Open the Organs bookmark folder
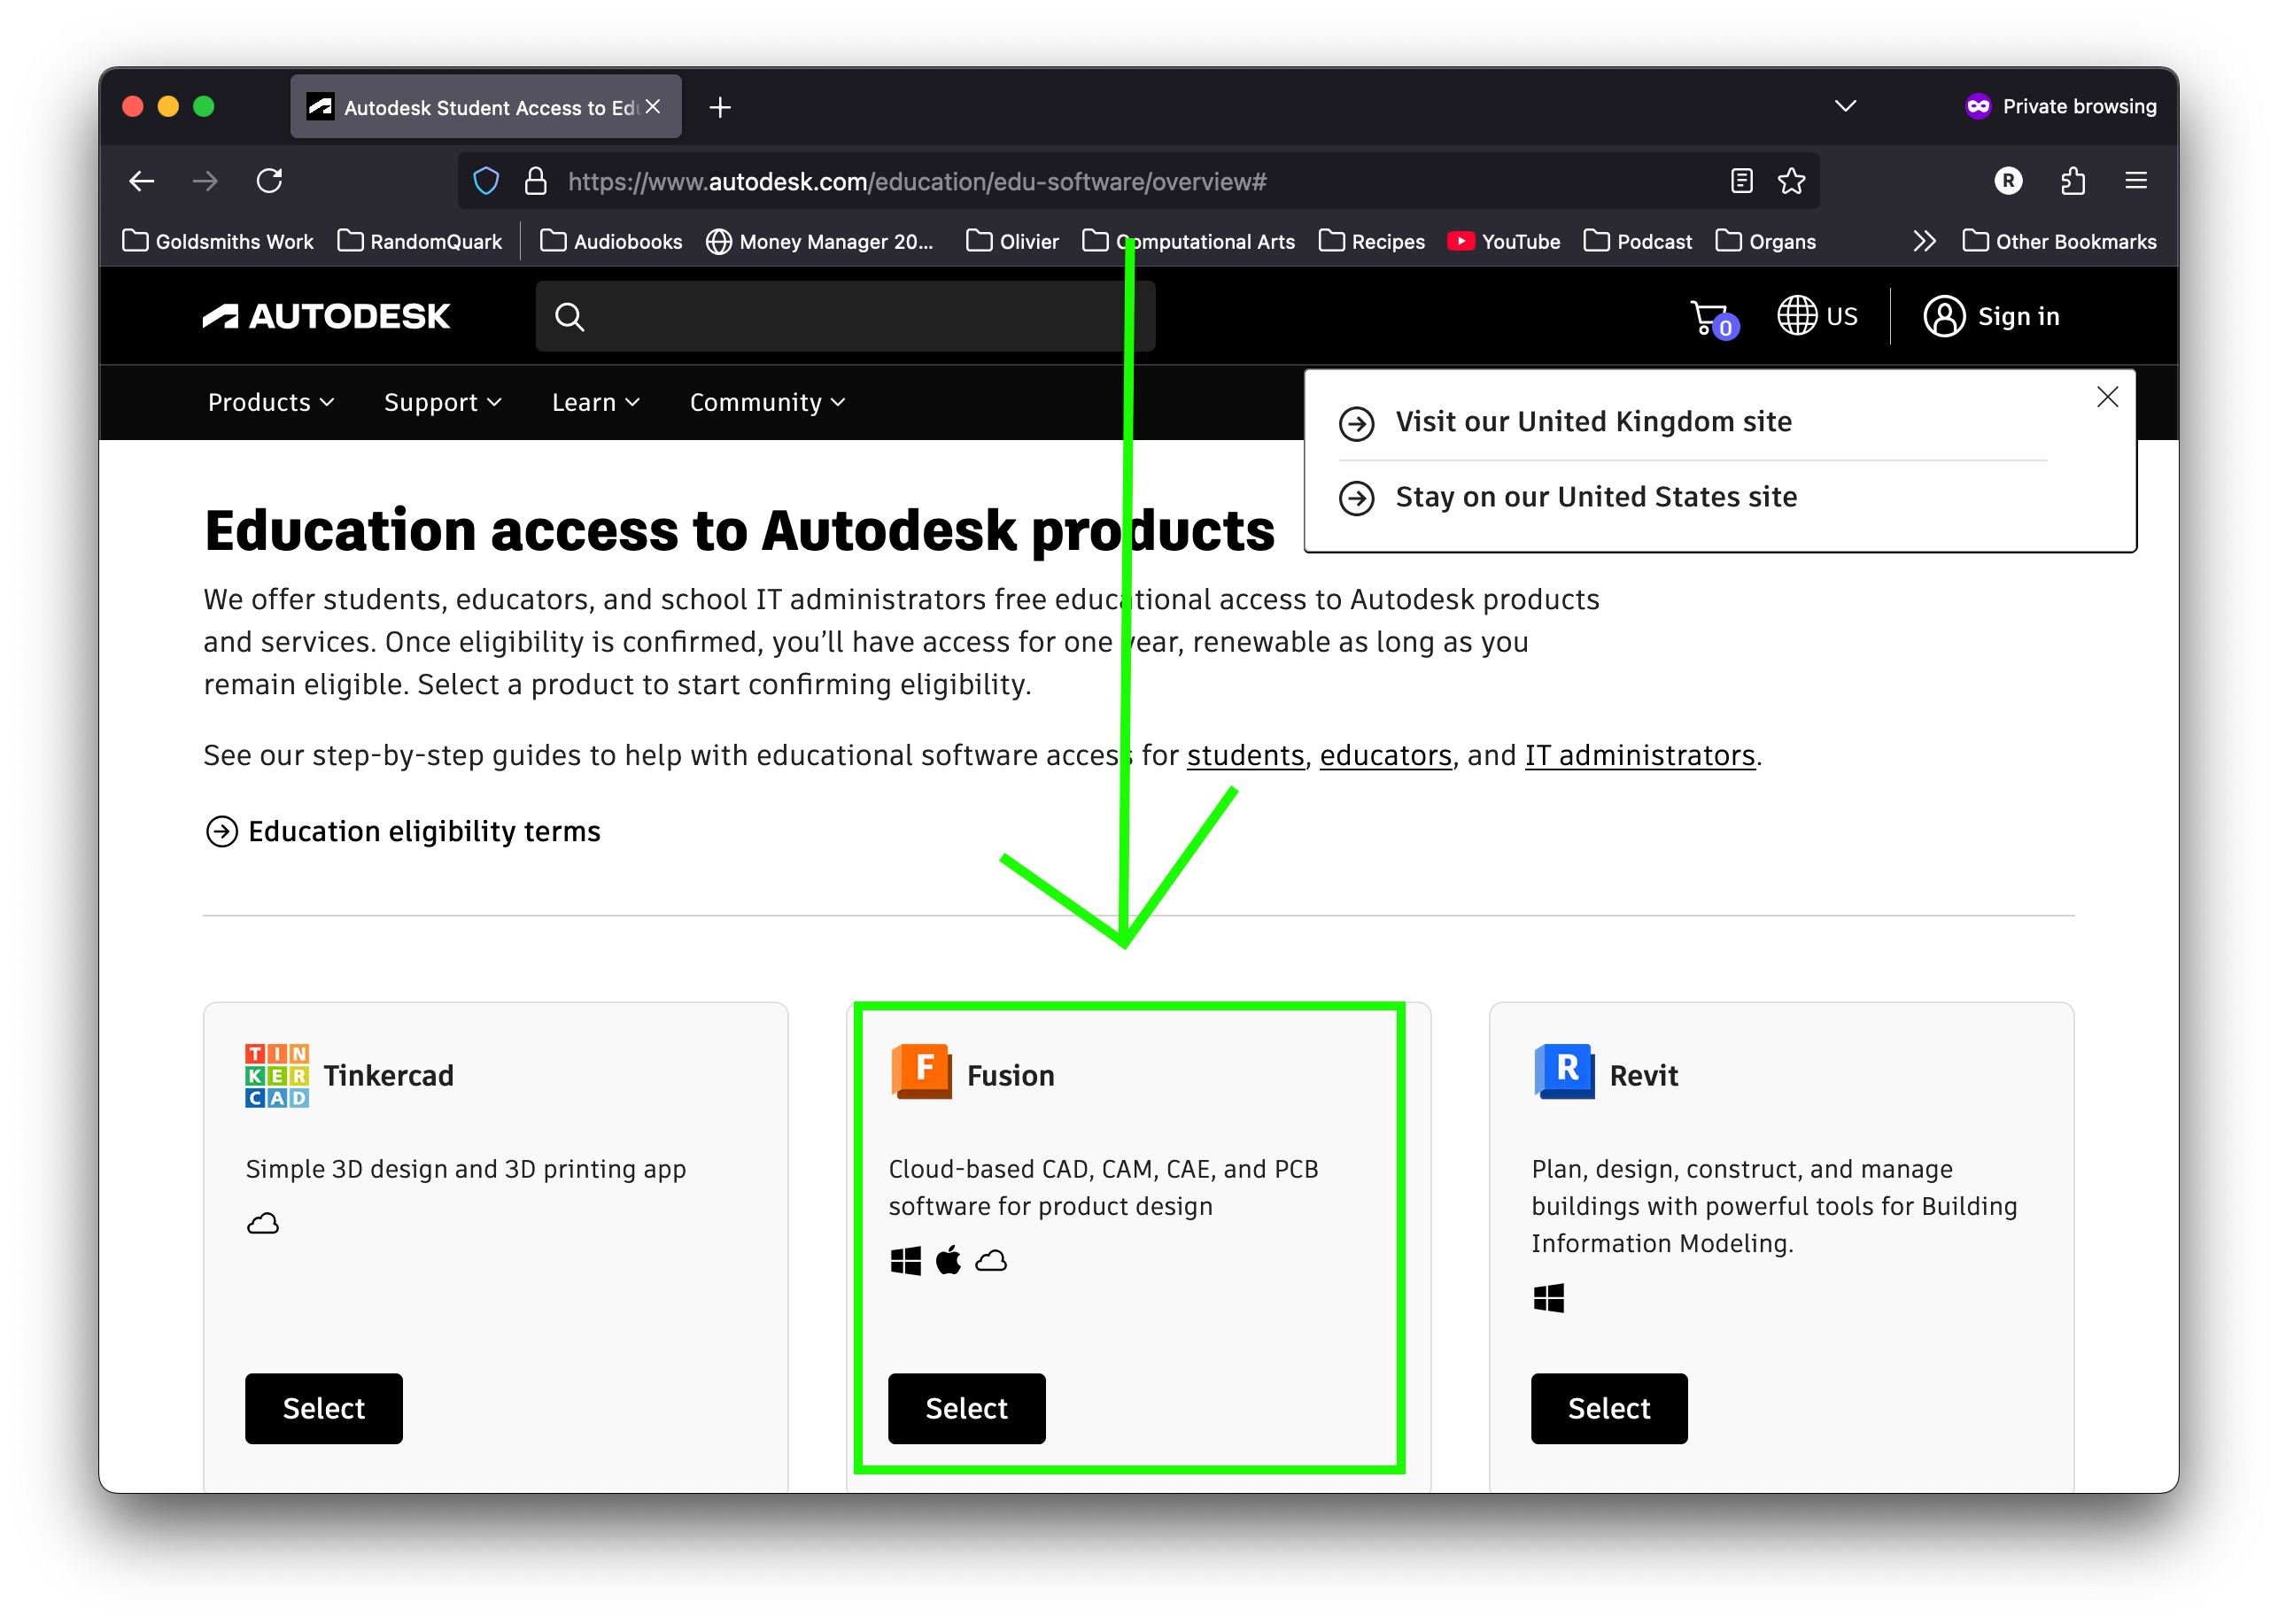2278x1624 pixels. pos(1766,241)
